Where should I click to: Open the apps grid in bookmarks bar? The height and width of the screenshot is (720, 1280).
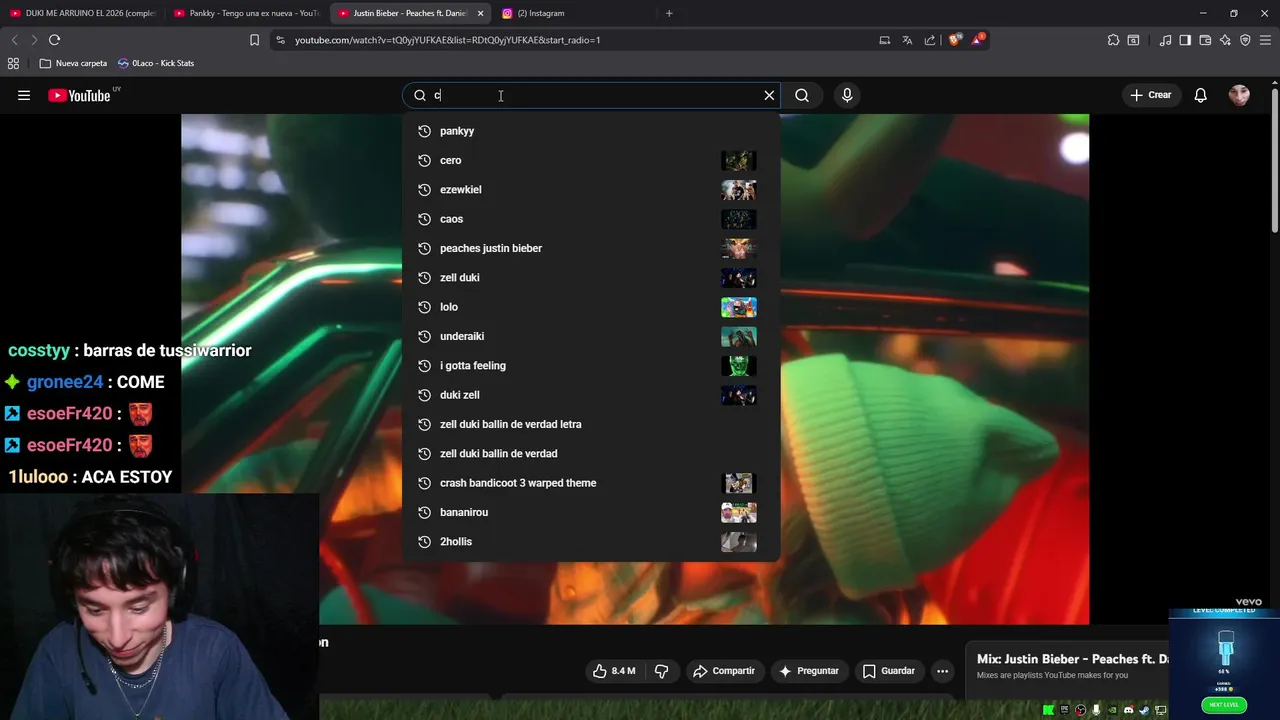click(x=13, y=63)
